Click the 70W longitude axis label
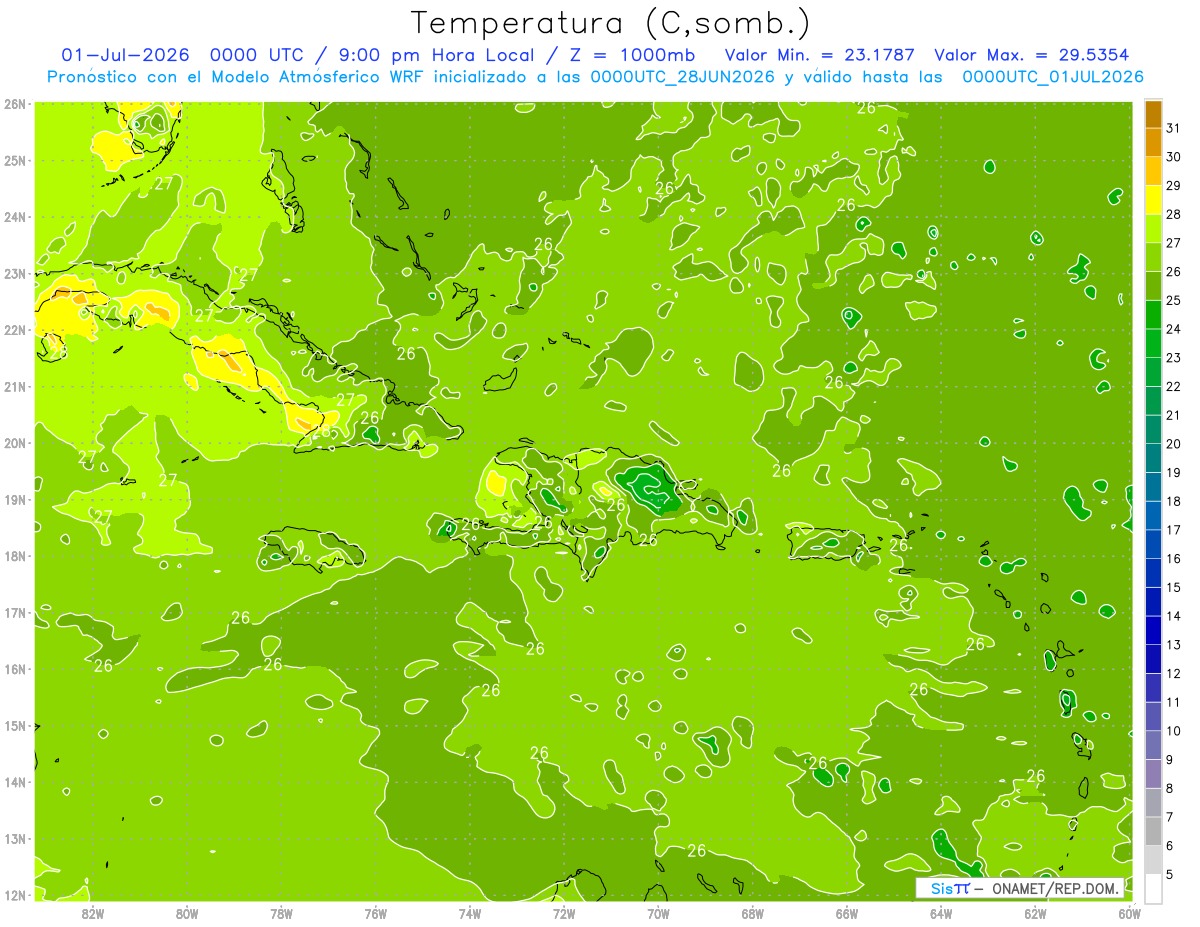 click(658, 913)
